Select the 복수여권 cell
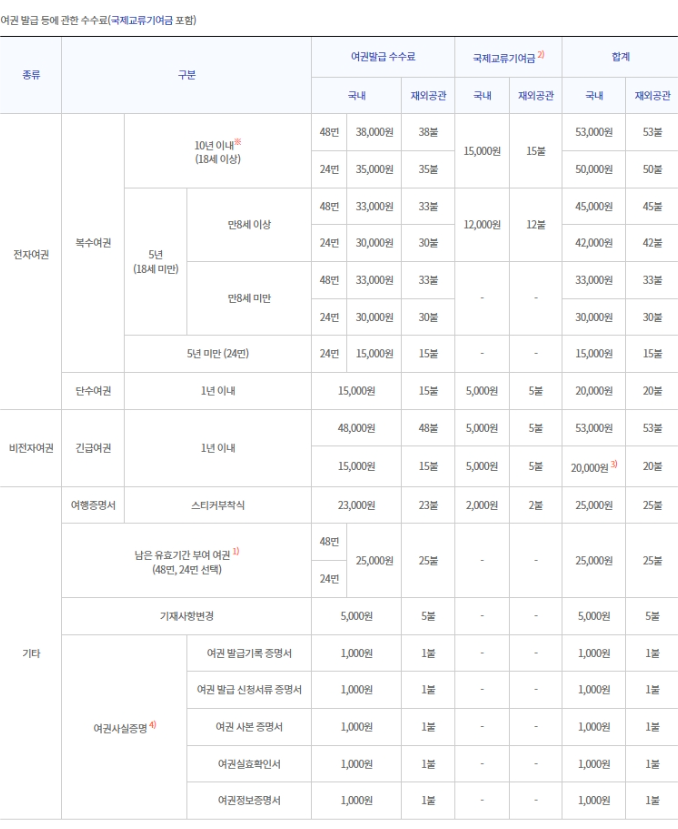The height and width of the screenshot is (829, 678). (x=93, y=243)
